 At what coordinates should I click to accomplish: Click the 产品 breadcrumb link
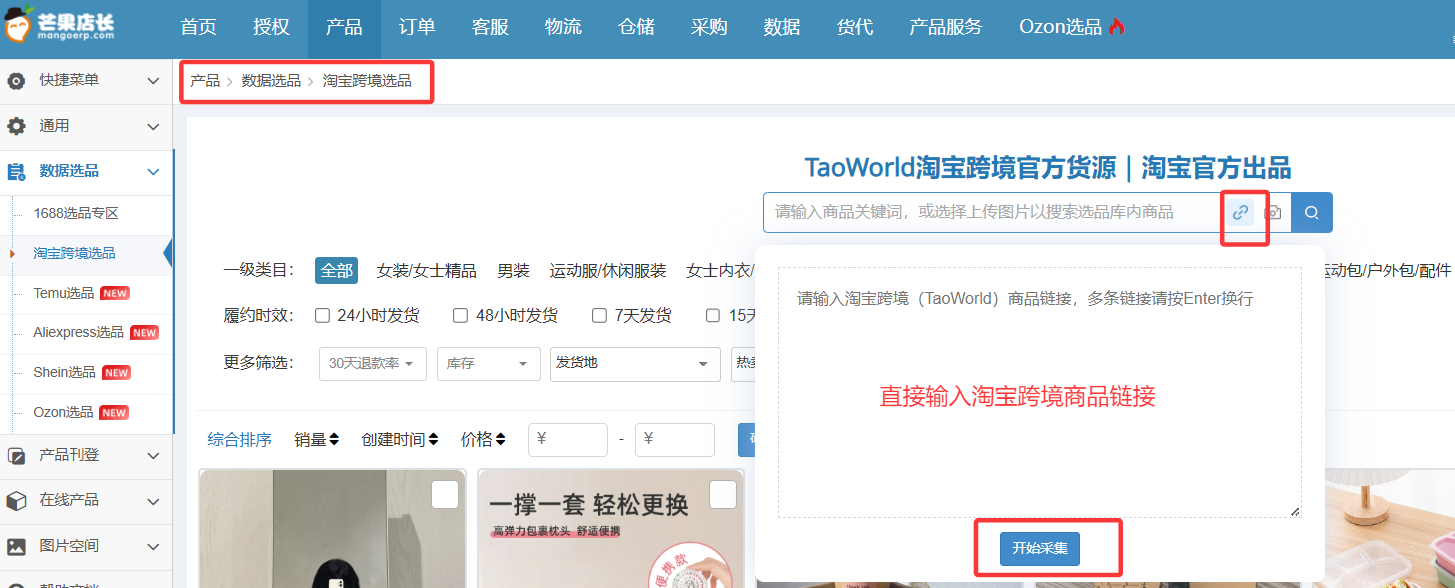(x=205, y=81)
